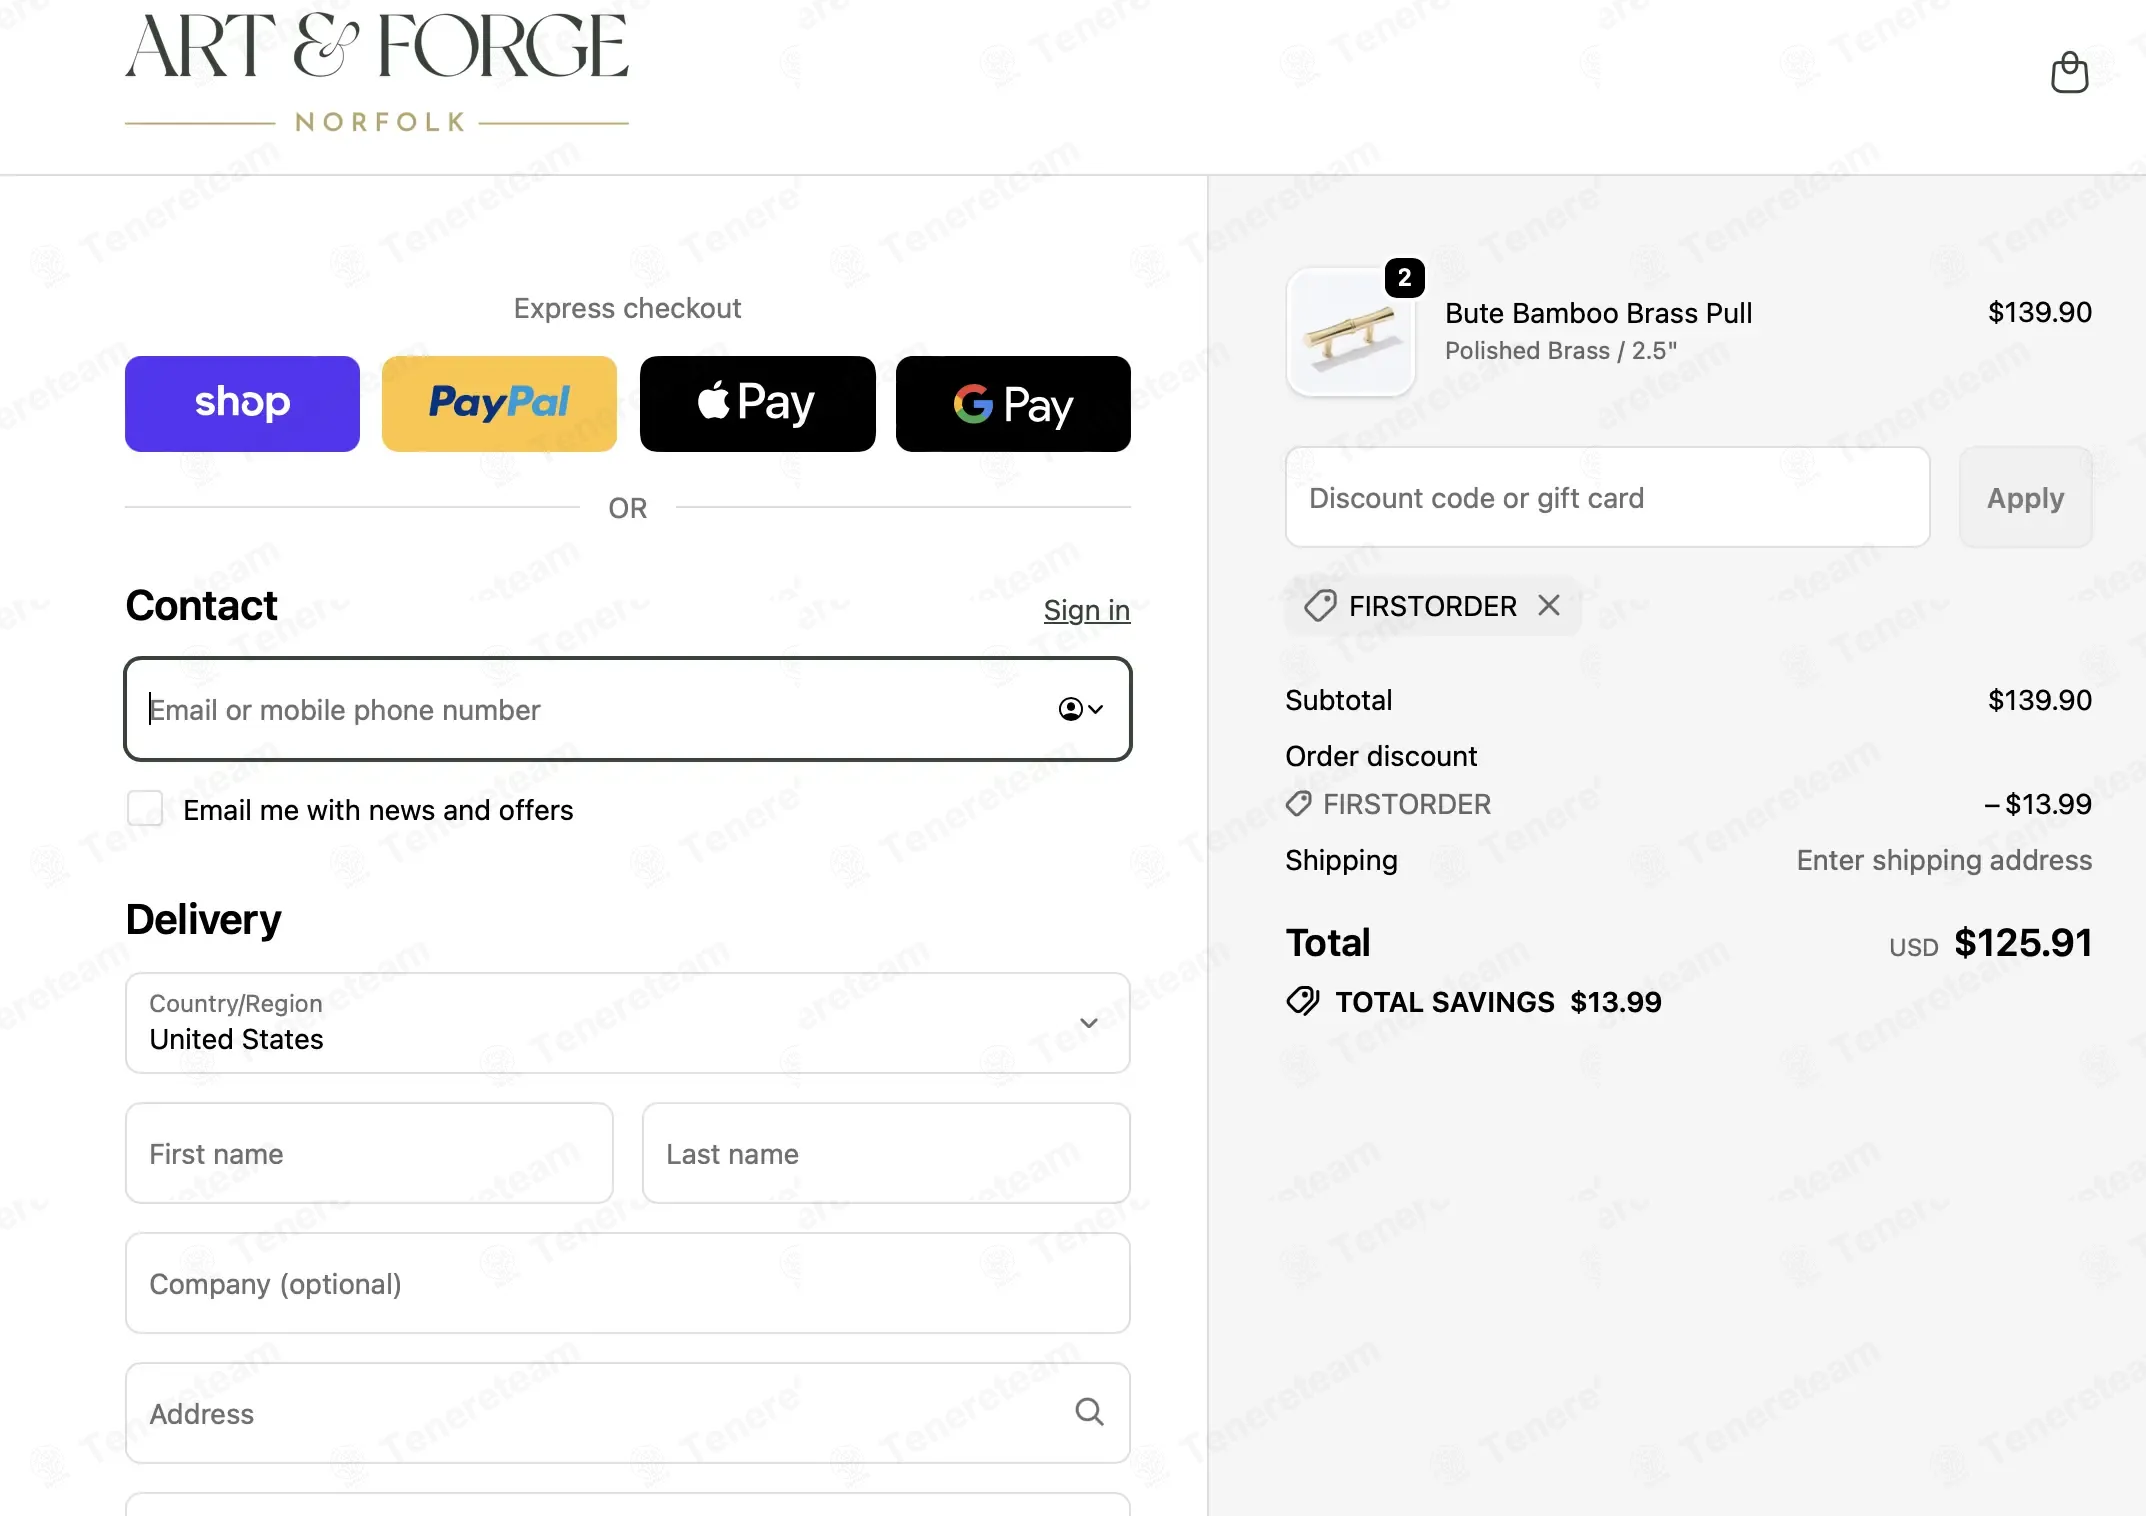
Task: Click the contact account picker icon
Action: (x=1070, y=709)
